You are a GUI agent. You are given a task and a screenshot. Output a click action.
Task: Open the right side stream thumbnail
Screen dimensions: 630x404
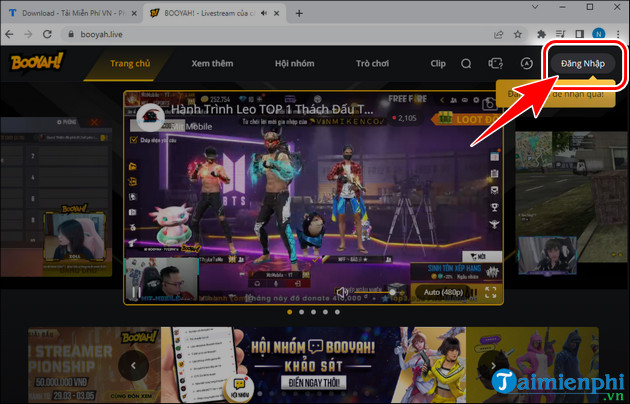(x=572, y=197)
